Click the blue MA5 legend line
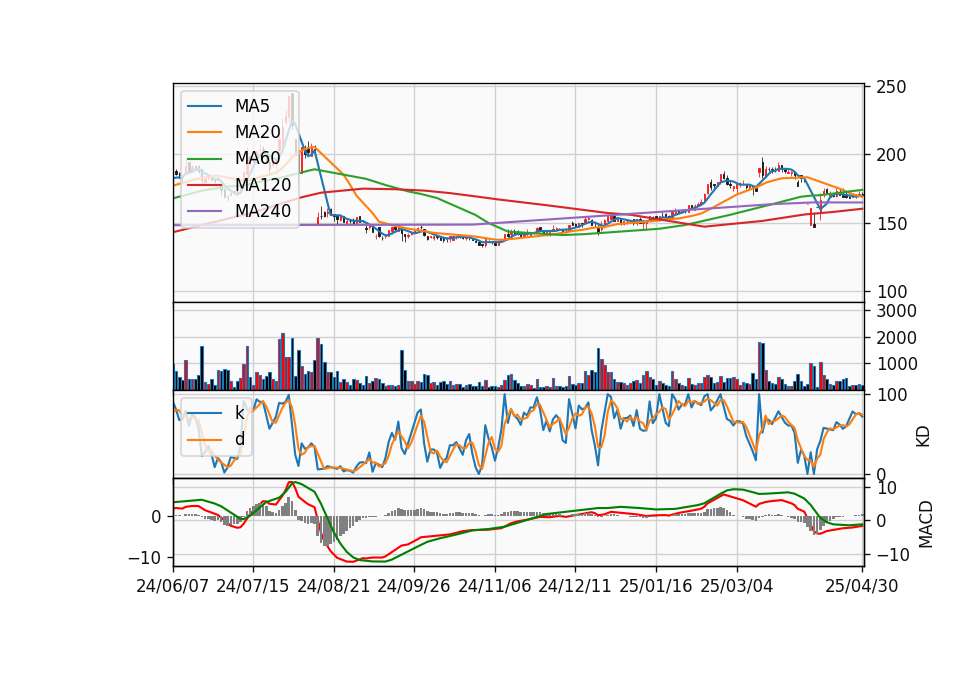The width and height of the screenshot is (960, 690). tap(204, 107)
